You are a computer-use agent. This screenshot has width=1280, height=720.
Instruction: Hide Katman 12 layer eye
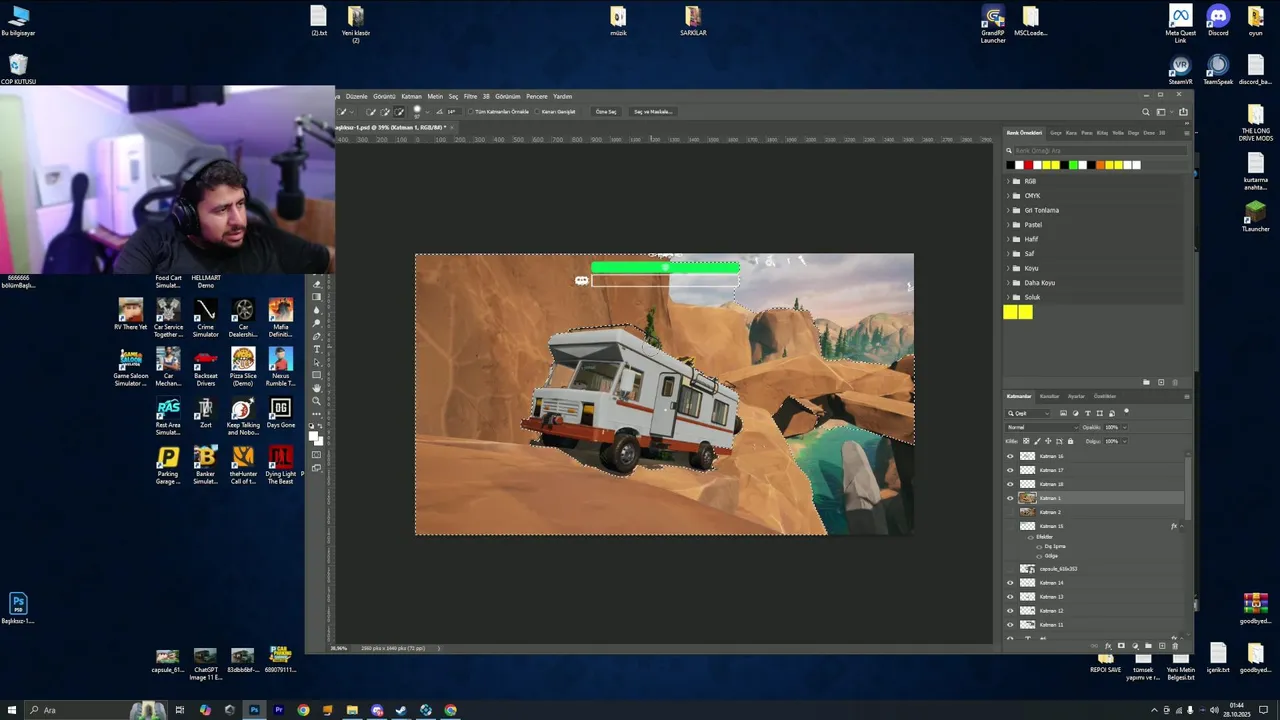pos(1010,611)
